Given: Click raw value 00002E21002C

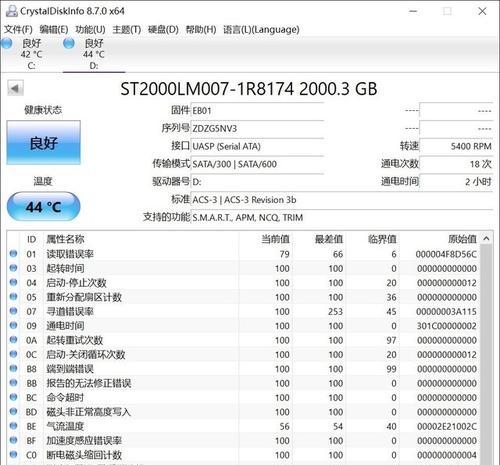Looking at the screenshot, I should point(446,426).
